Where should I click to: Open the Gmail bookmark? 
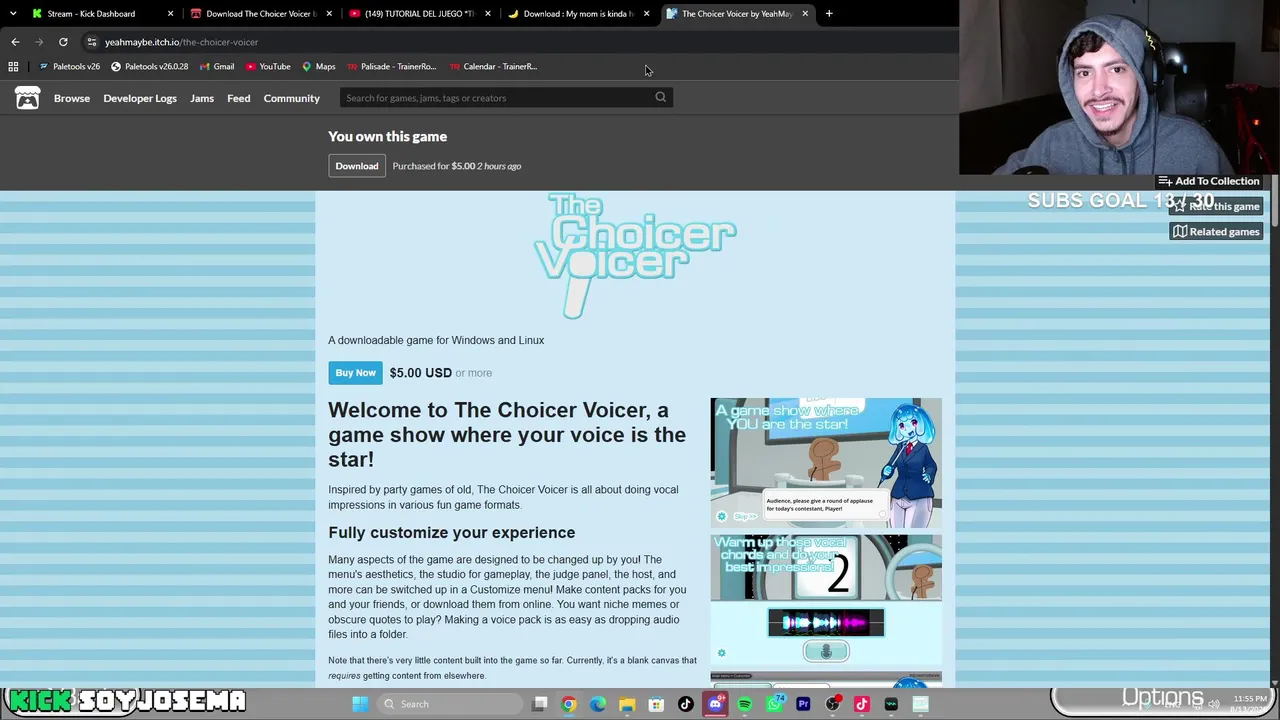[217, 66]
